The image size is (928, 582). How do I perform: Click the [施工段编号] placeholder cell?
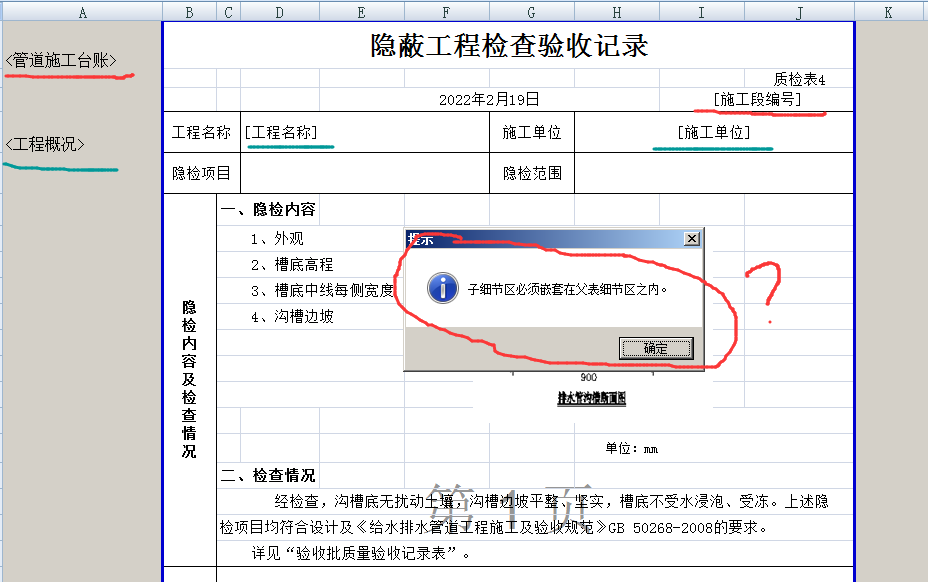[x=757, y=99]
